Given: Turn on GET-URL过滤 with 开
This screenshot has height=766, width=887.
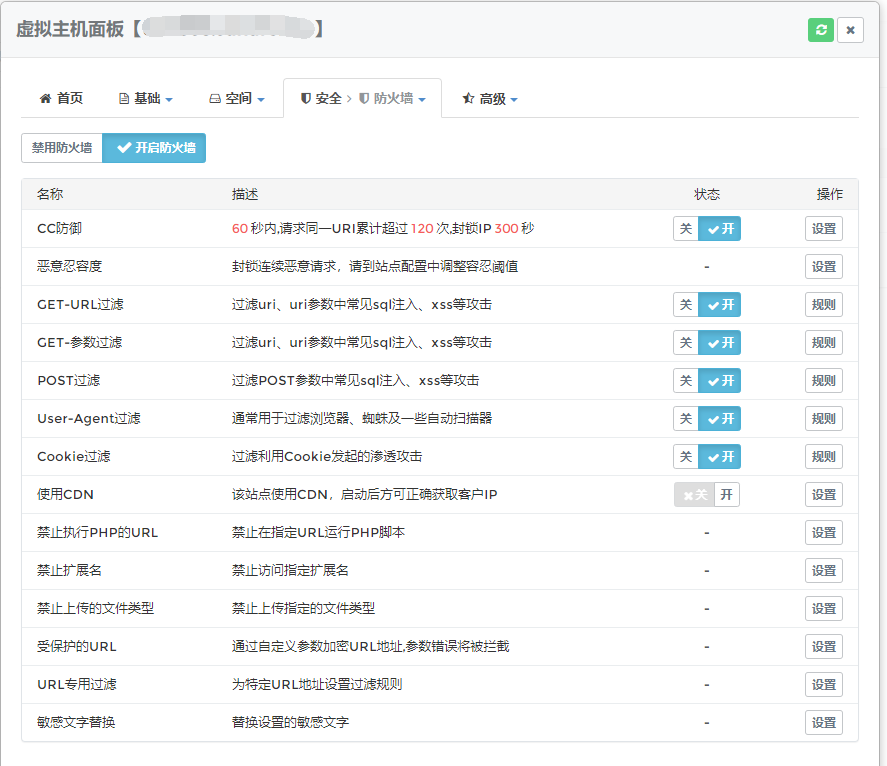Looking at the screenshot, I should point(720,304).
